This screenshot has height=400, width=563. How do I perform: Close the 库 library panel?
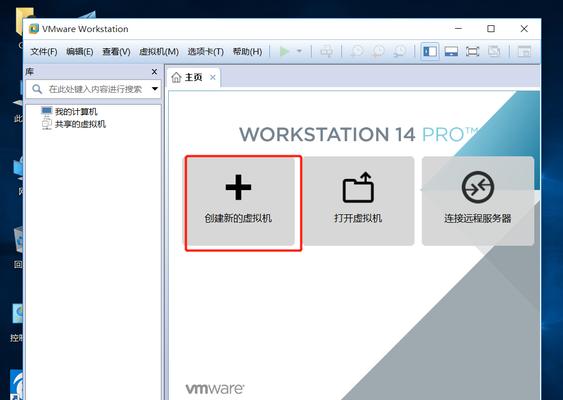(x=154, y=72)
